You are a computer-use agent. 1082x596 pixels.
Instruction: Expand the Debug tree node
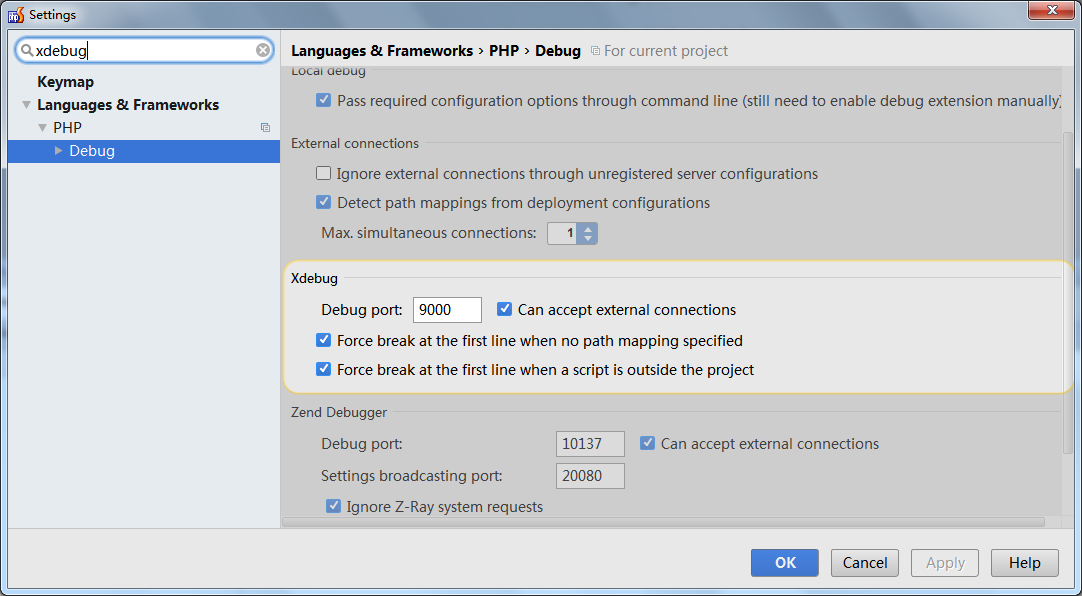click(58, 151)
